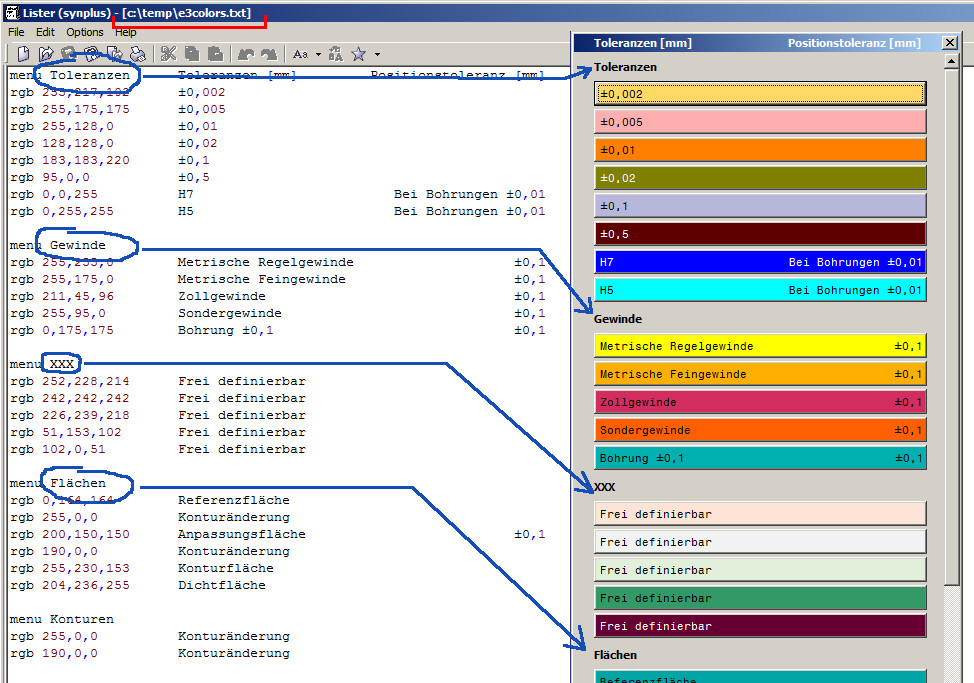Select the Metrische Feingewinde color button
This screenshot has width=974, height=683.
click(x=760, y=374)
